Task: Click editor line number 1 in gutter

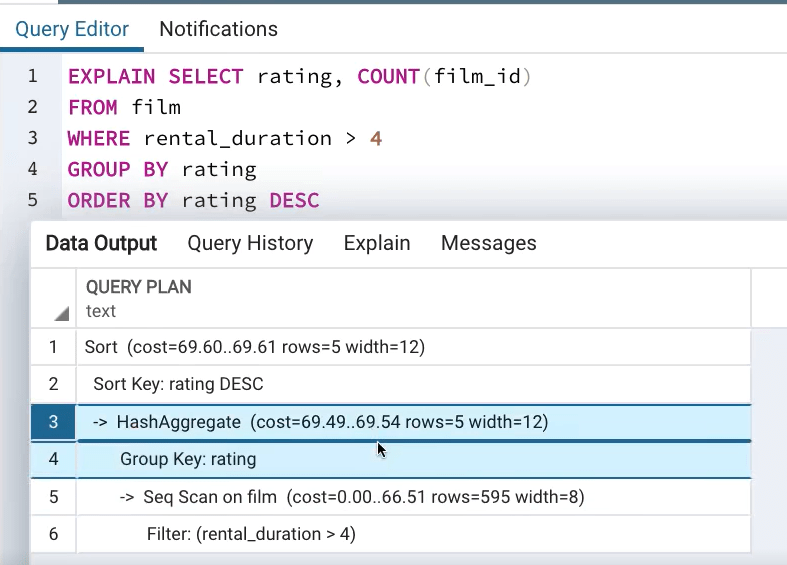Action: tap(33, 76)
